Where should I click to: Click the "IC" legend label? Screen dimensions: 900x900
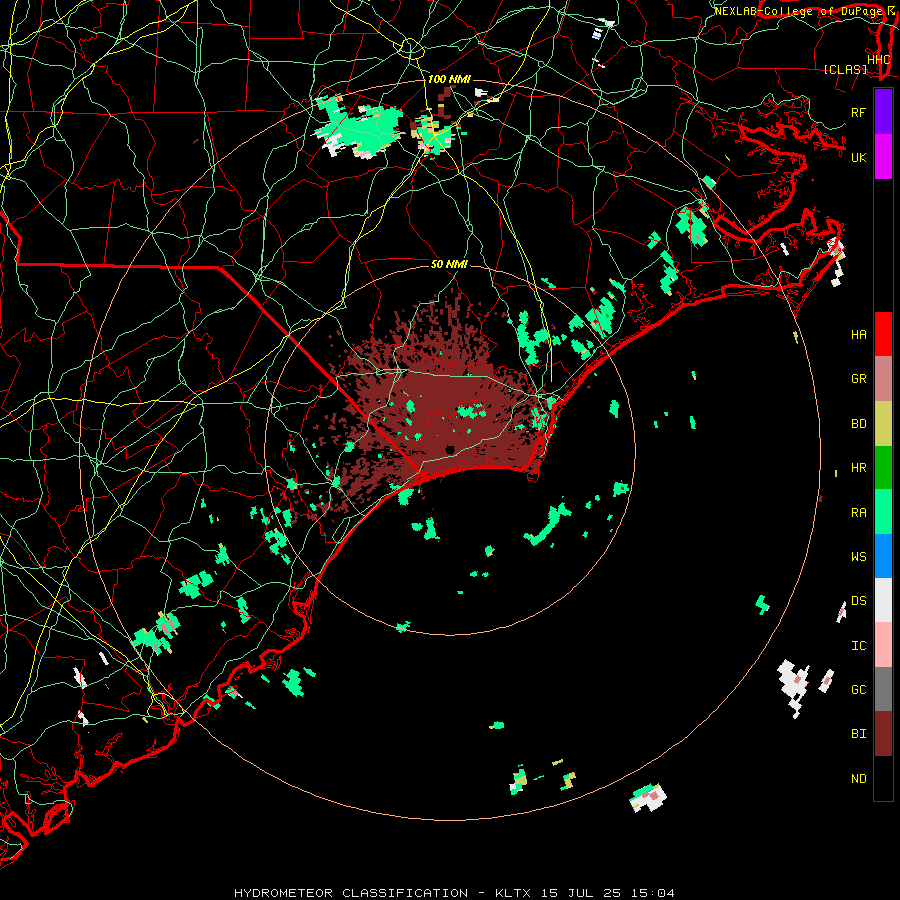tap(858, 646)
